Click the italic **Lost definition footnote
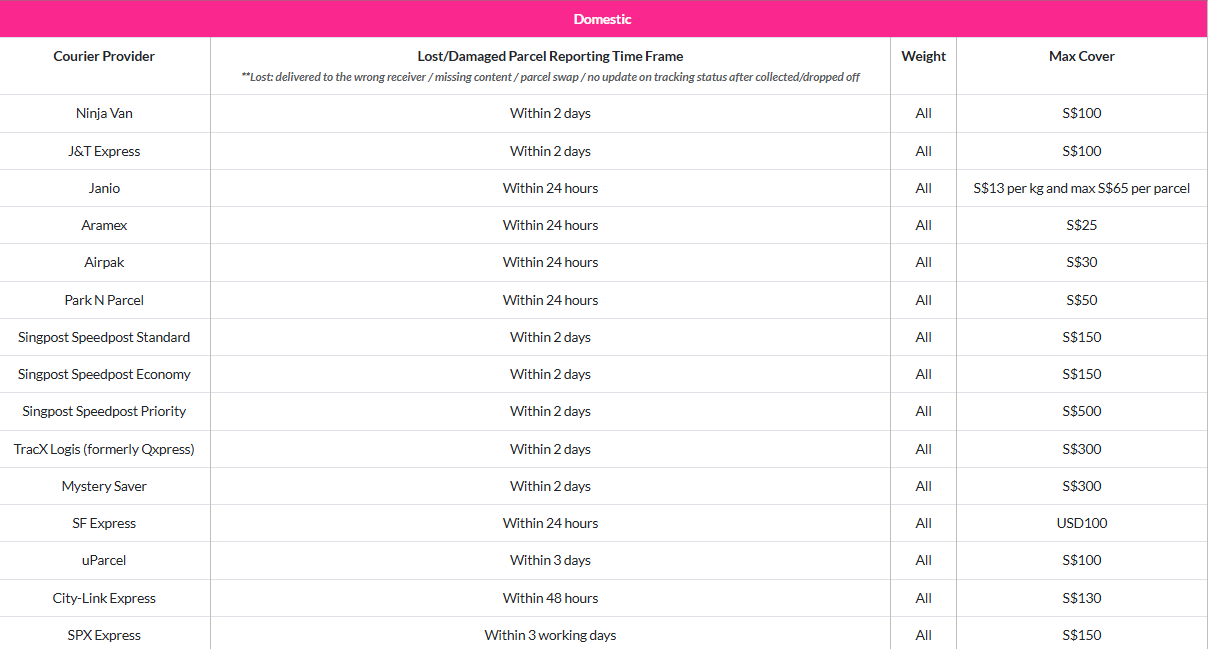 (x=550, y=77)
